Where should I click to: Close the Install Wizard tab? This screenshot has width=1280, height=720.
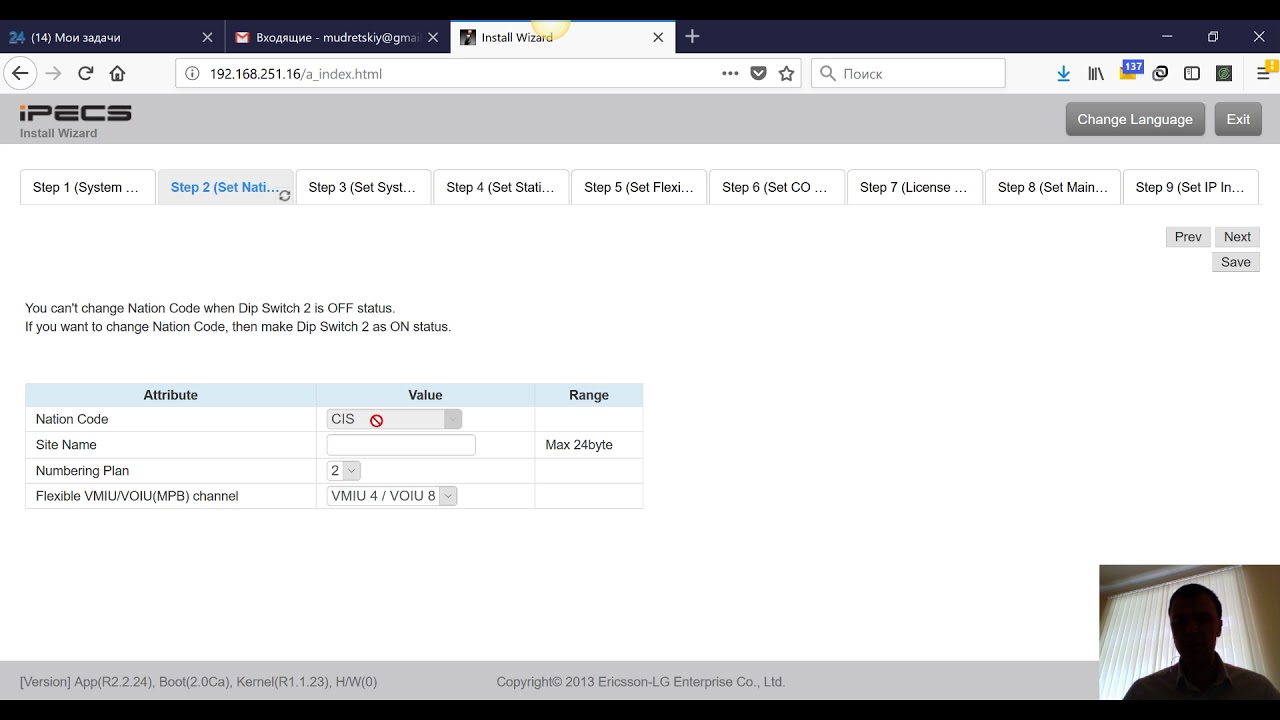click(x=658, y=37)
